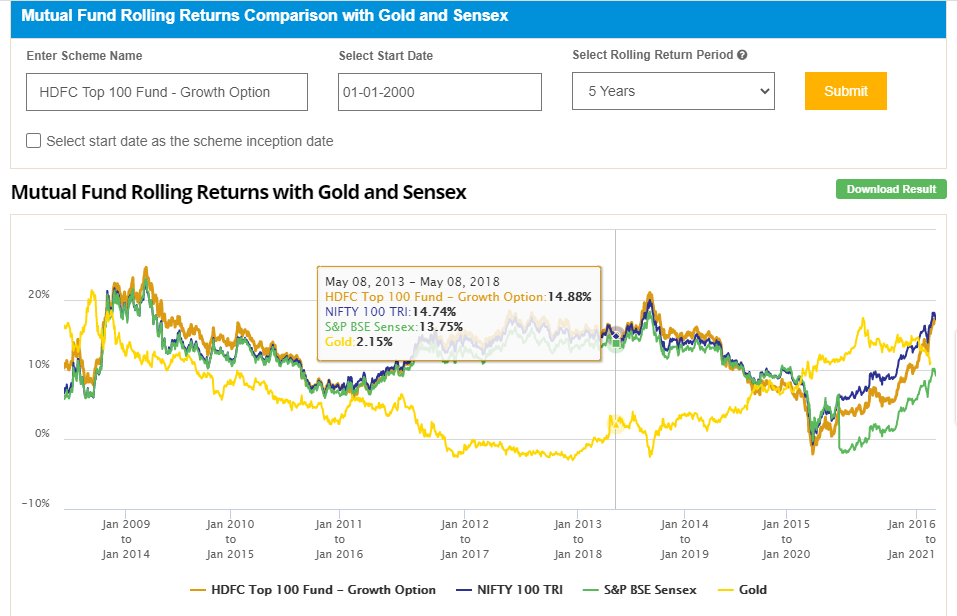Toggle the S&P BSE Sensex legend entry
957x616 pixels.
tap(640, 590)
